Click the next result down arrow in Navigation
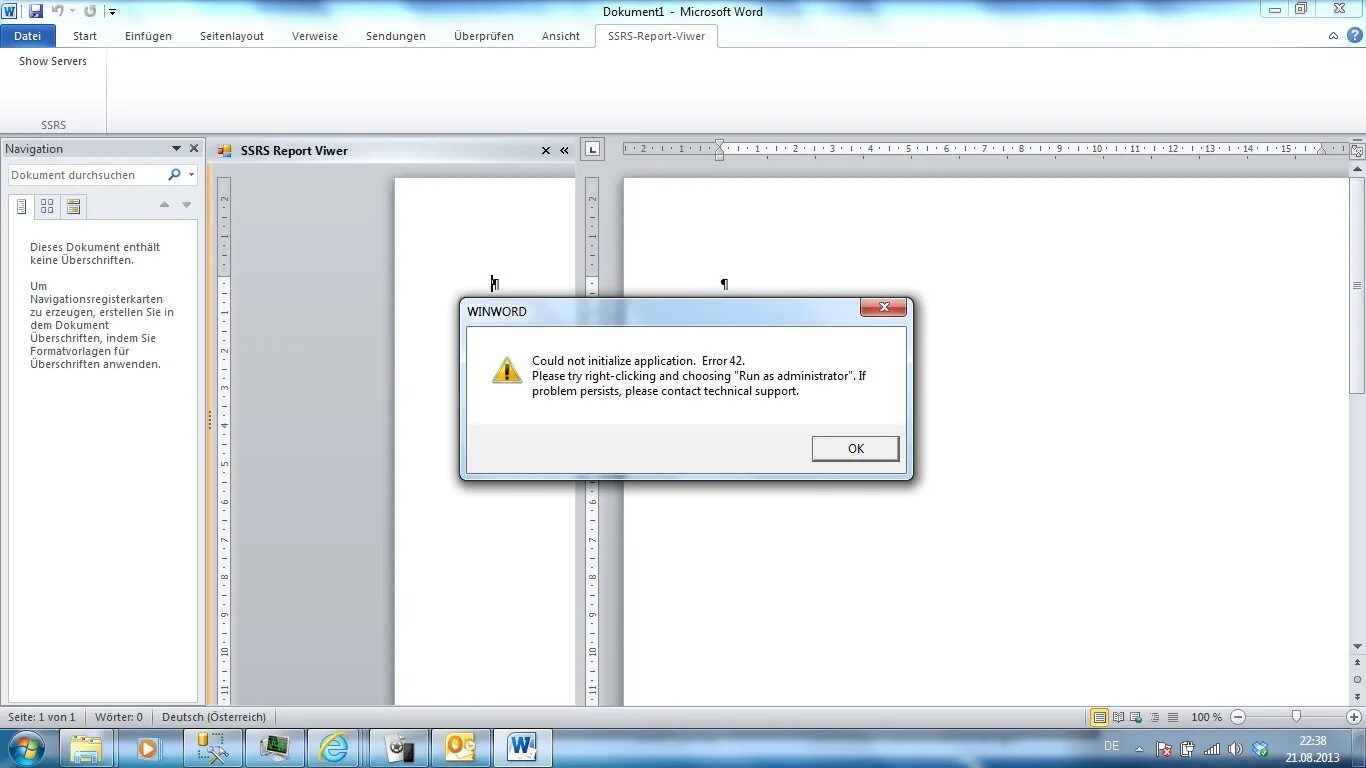Image resolution: width=1366 pixels, height=768 pixels. (186, 205)
